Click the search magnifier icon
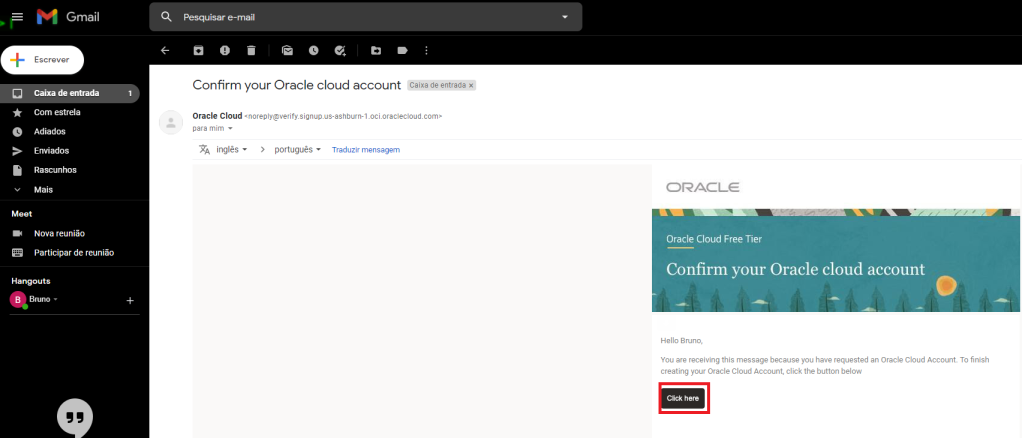1022x438 pixels. pos(166,17)
